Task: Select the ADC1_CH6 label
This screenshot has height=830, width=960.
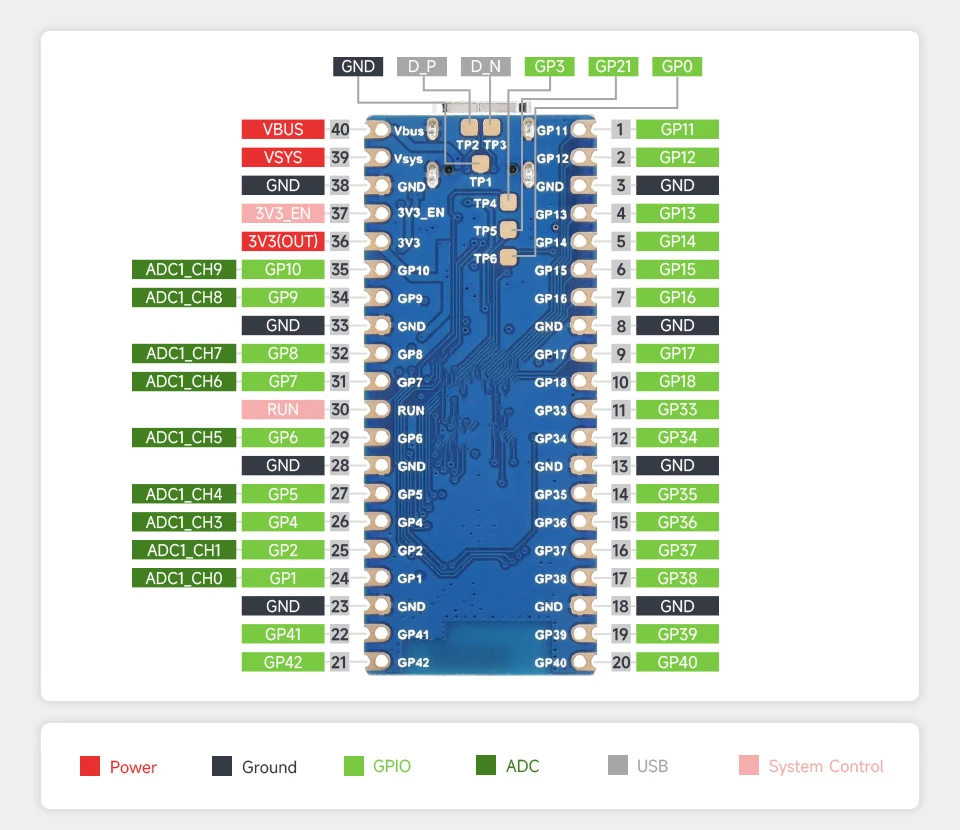Action: [184, 381]
